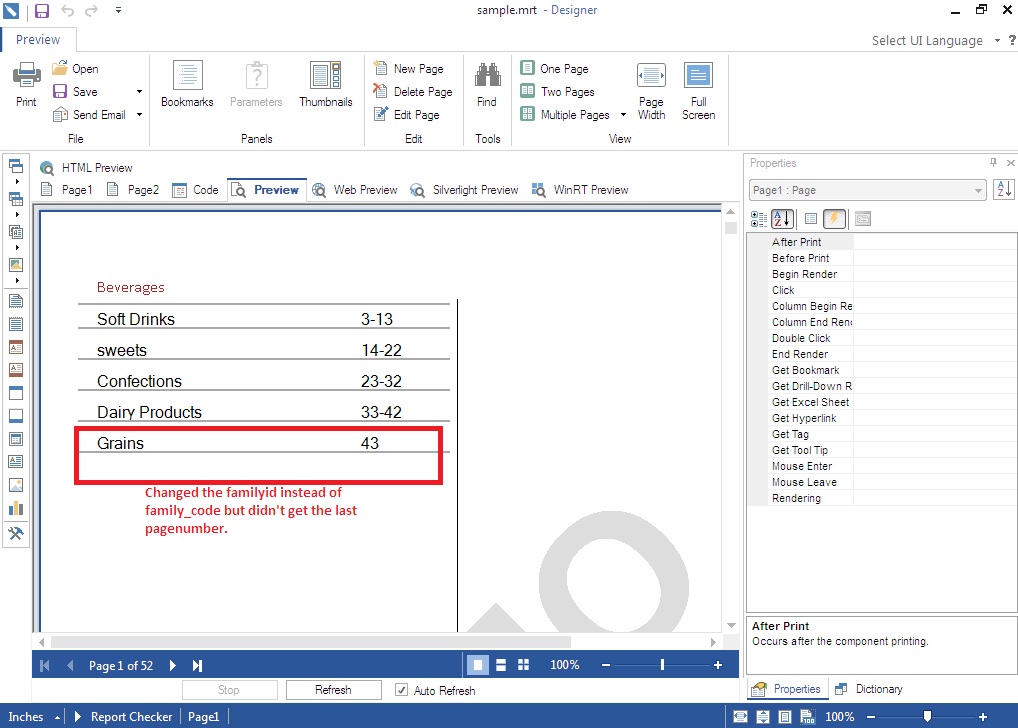The image size is (1018, 728).
Task: Switch to the Page2 tab
Action: click(133, 190)
